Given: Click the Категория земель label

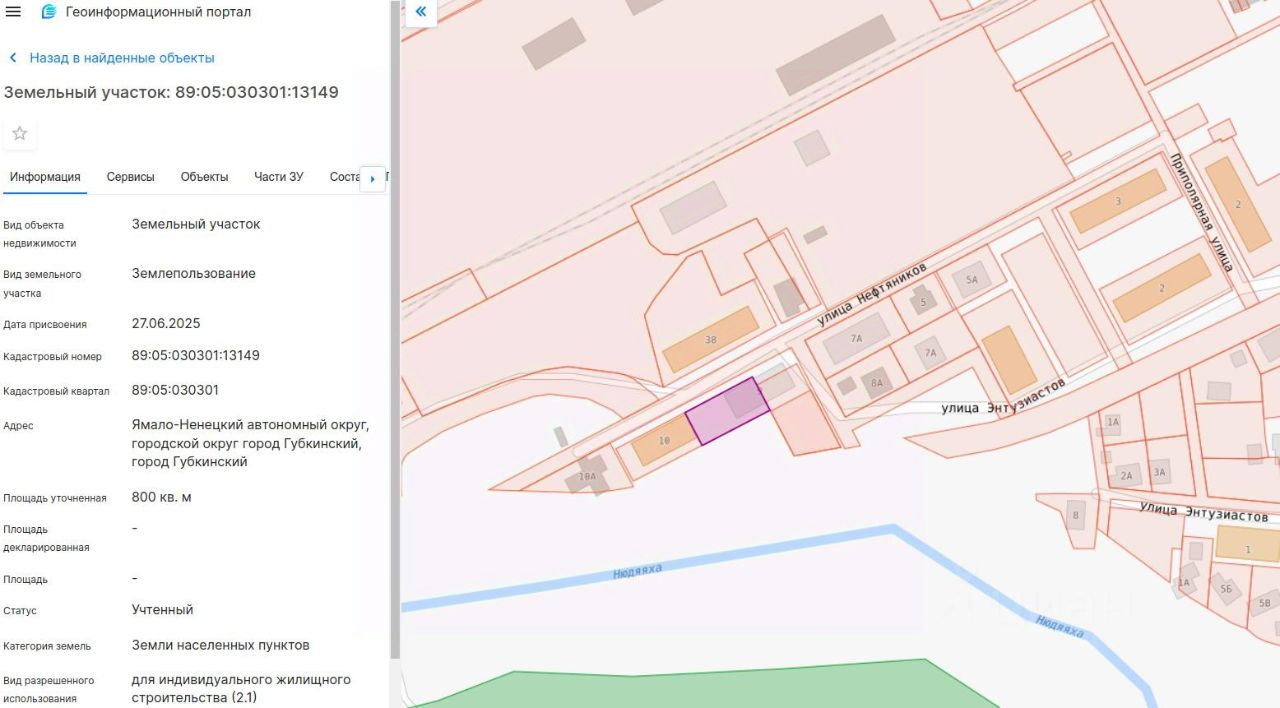Looking at the screenshot, I should 47,646.
